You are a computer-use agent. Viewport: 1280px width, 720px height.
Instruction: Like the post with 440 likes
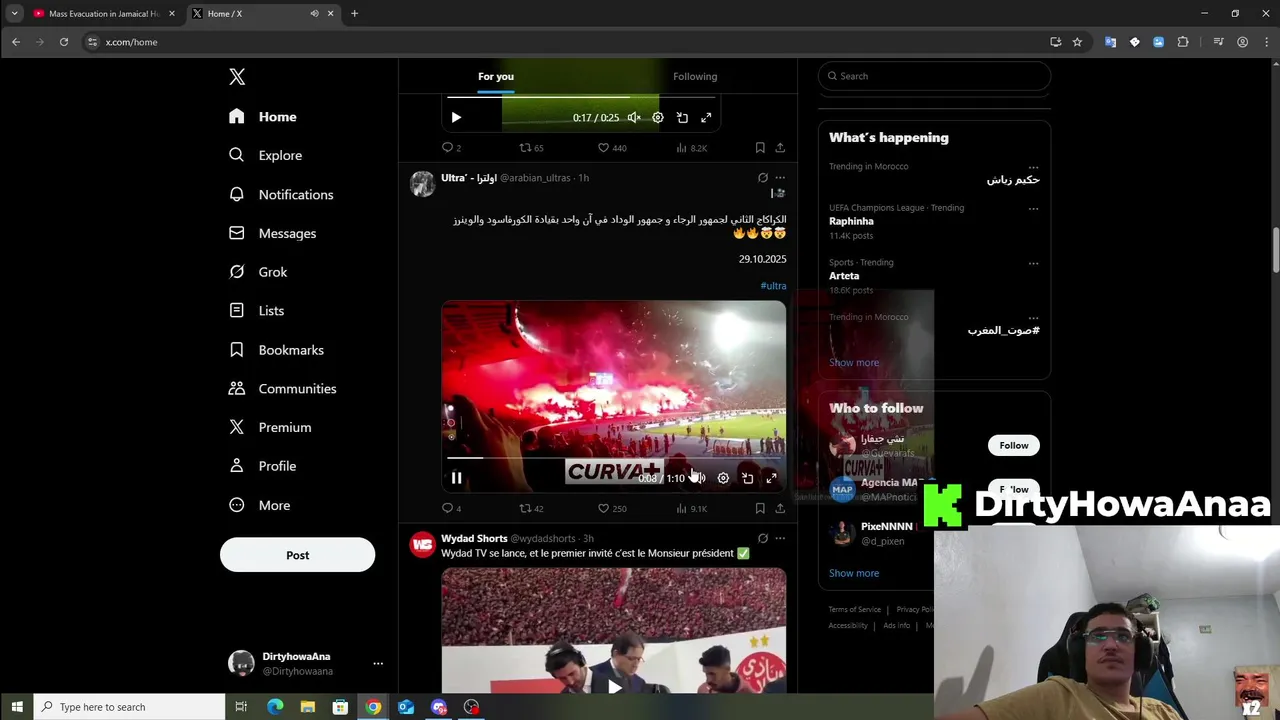612,148
